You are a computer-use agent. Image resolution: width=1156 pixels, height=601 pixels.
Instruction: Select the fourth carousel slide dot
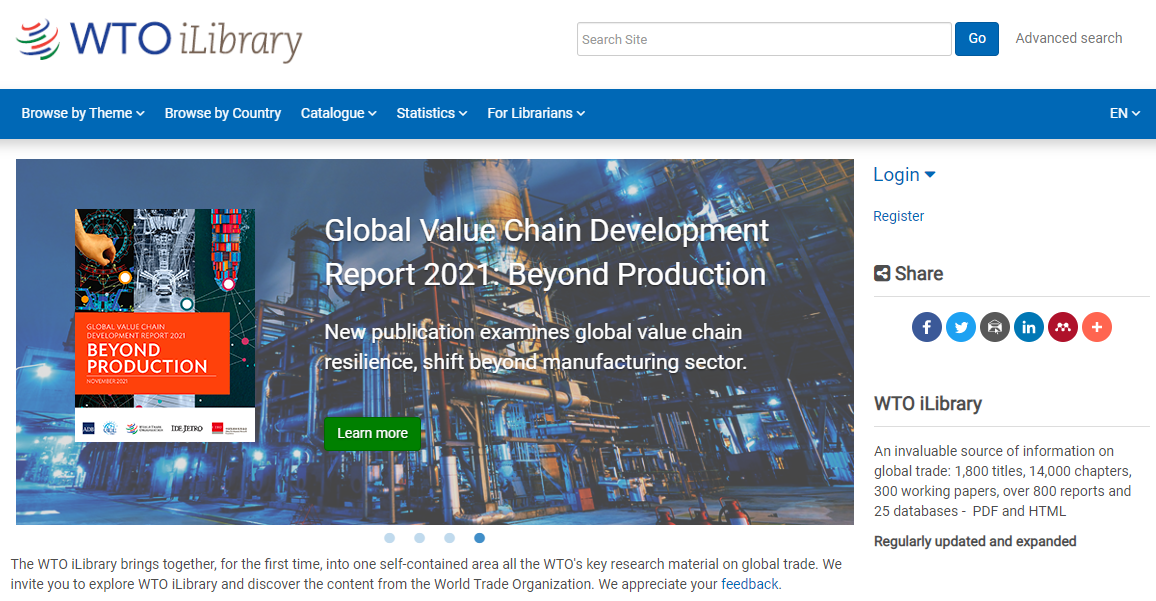[x=479, y=538]
